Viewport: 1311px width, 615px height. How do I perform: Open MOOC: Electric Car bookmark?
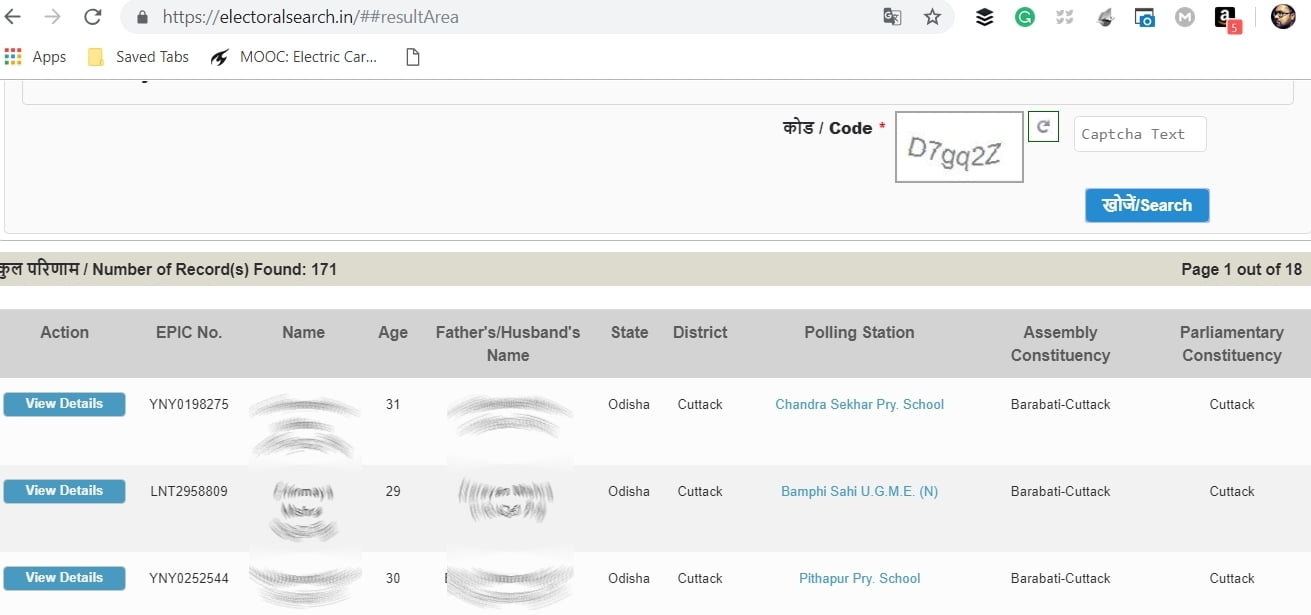click(294, 57)
